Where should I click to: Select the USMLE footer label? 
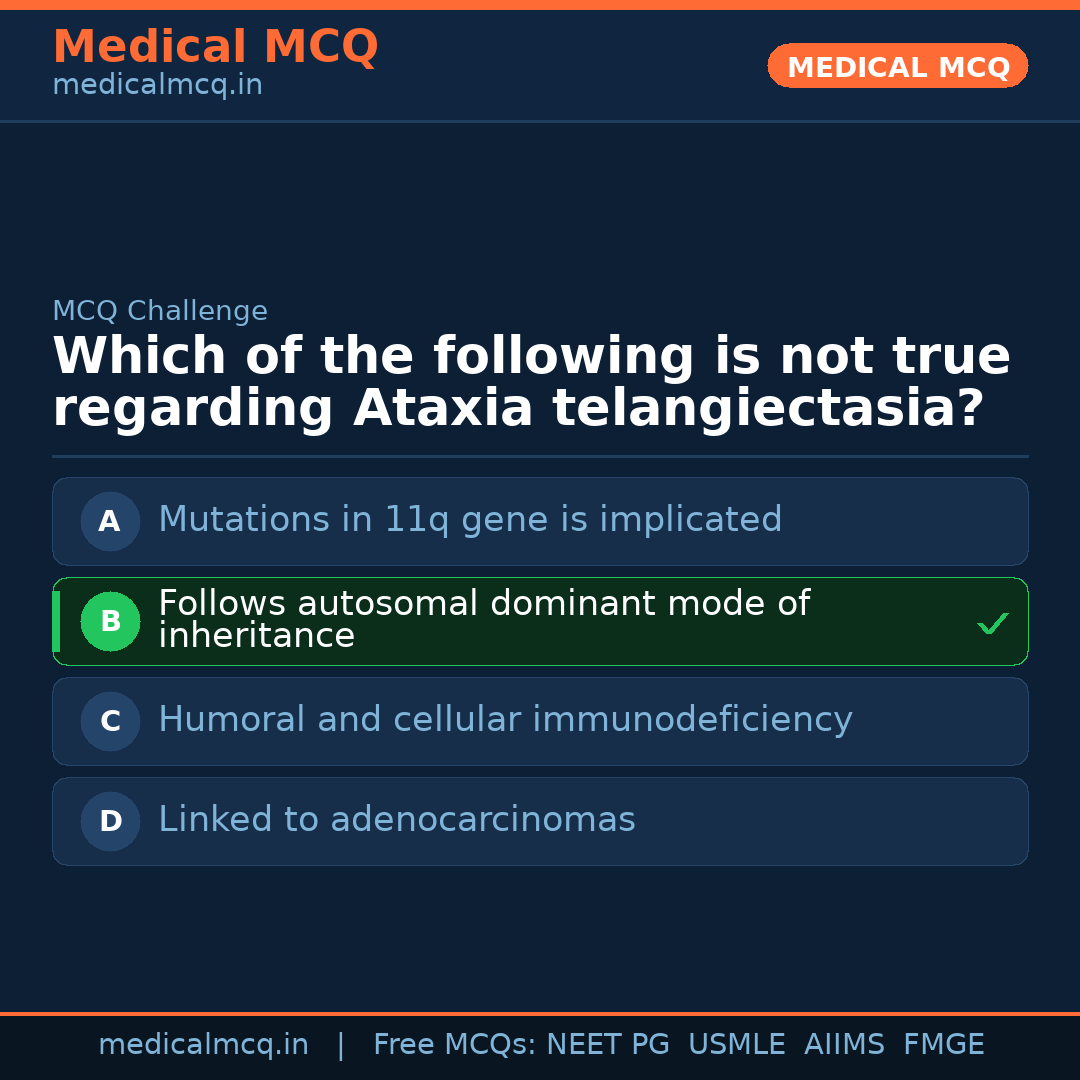[x=736, y=1045]
